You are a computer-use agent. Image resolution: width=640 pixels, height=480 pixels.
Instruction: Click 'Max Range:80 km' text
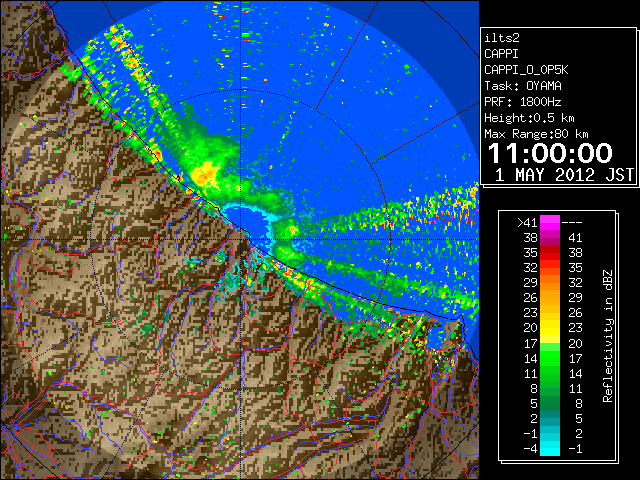click(x=536, y=134)
